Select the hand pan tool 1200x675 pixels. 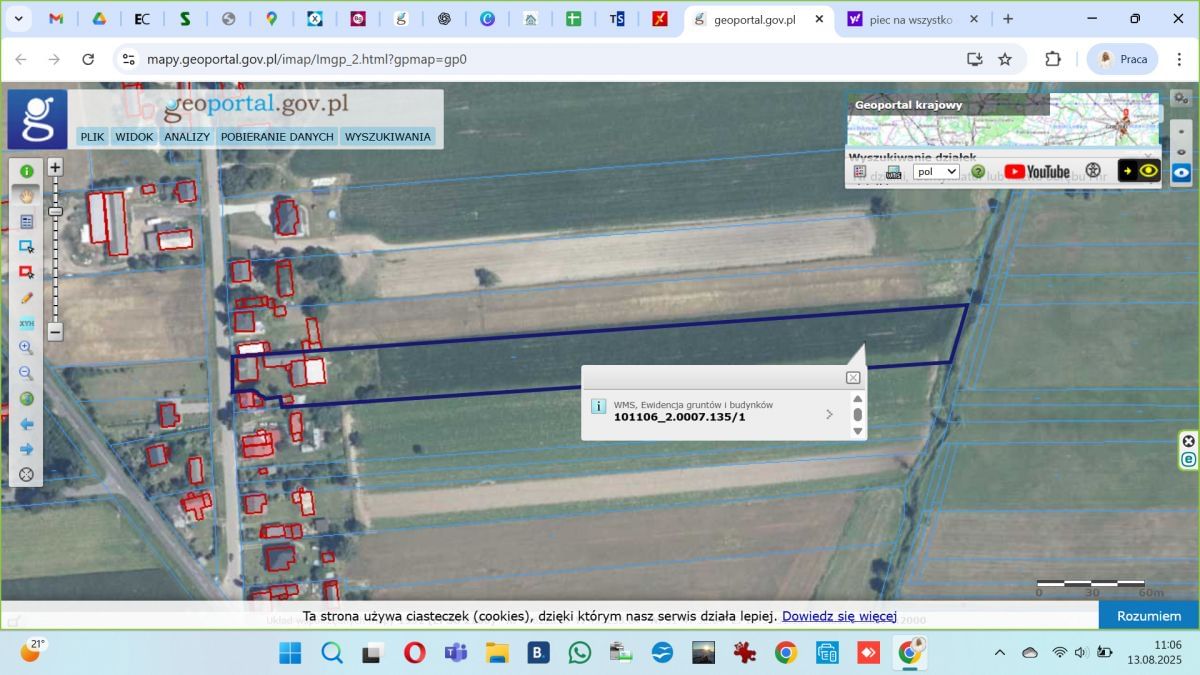point(26,196)
